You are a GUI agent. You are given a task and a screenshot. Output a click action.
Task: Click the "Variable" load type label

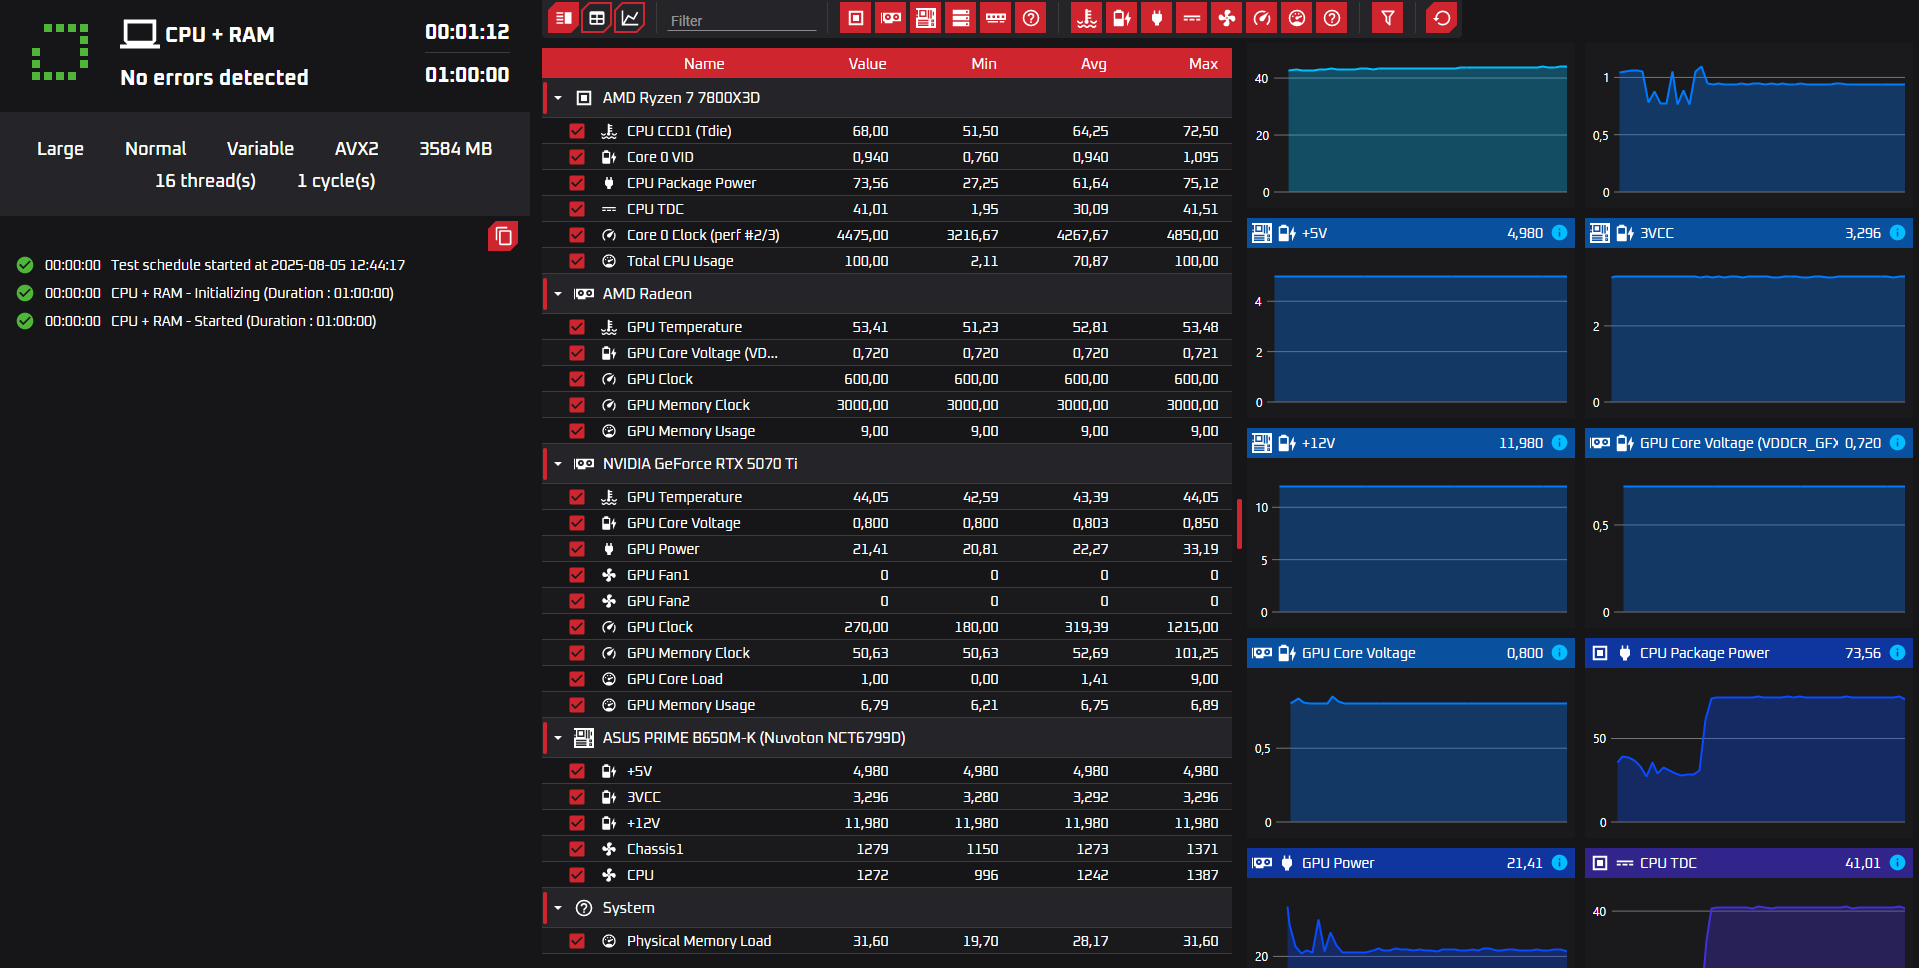pyautogui.click(x=260, y=149)
